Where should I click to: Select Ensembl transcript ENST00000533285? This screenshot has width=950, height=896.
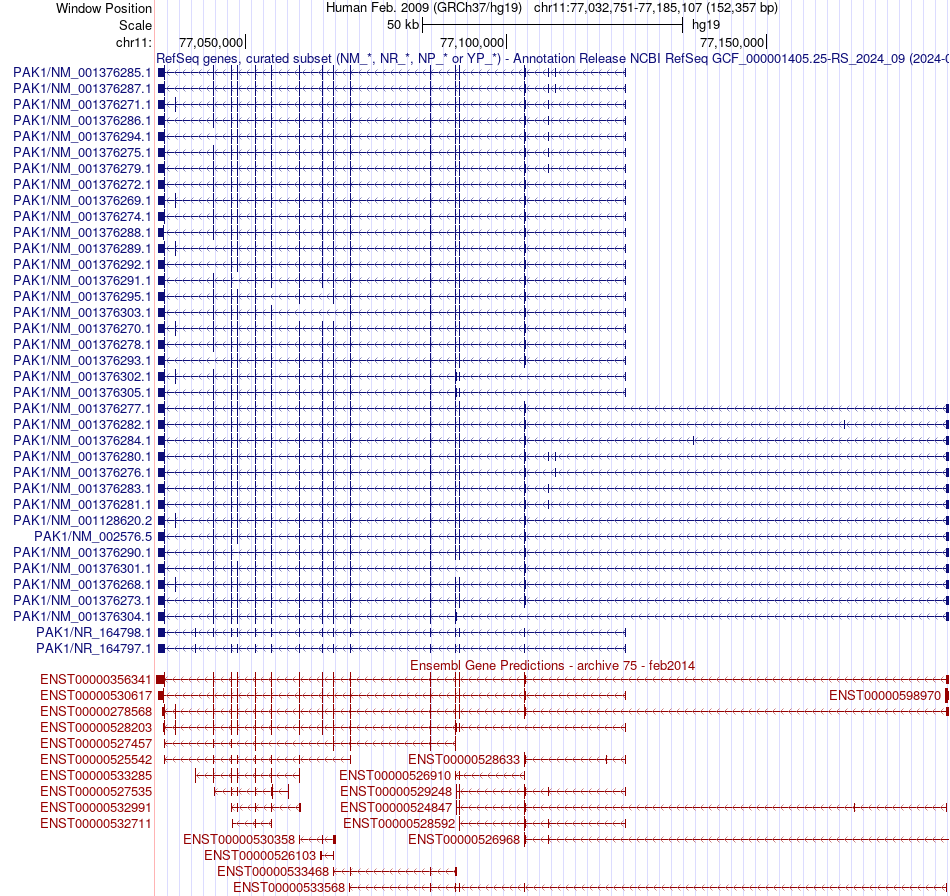[96, 775]
